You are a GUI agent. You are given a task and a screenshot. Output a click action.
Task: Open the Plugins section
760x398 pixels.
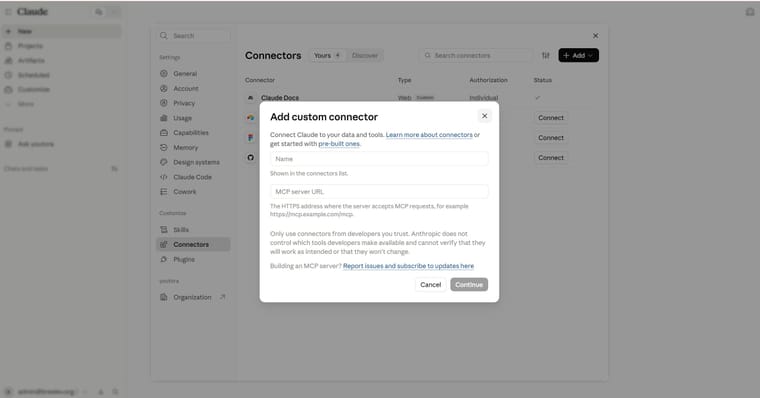193,259
